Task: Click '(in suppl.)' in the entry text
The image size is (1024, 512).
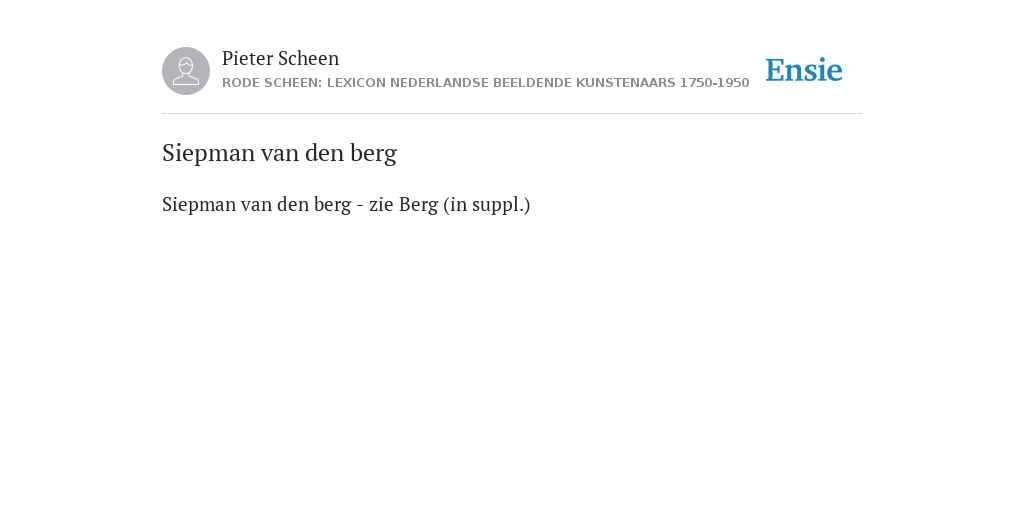Action: tap(487, 204)
